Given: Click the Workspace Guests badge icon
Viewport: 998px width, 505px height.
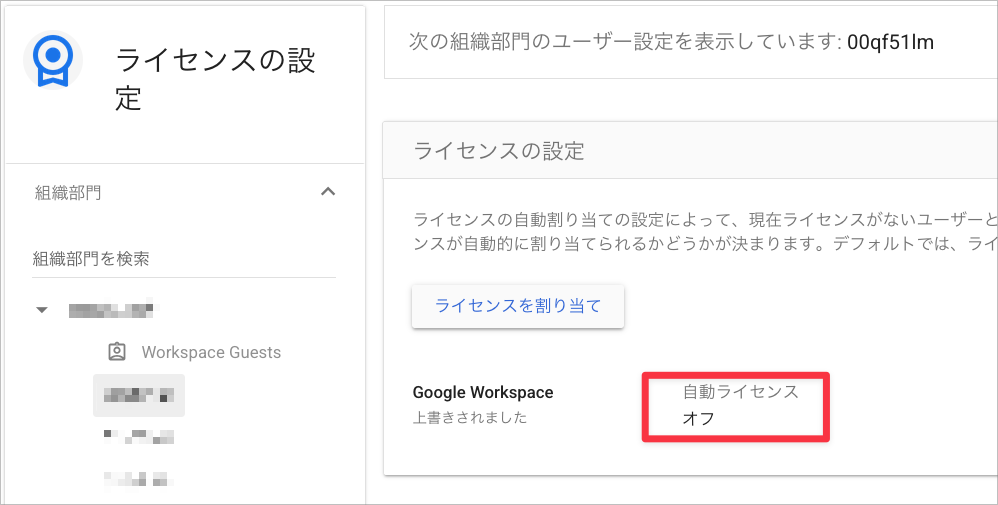Looking at the screenshot, I should click(117, 352).
